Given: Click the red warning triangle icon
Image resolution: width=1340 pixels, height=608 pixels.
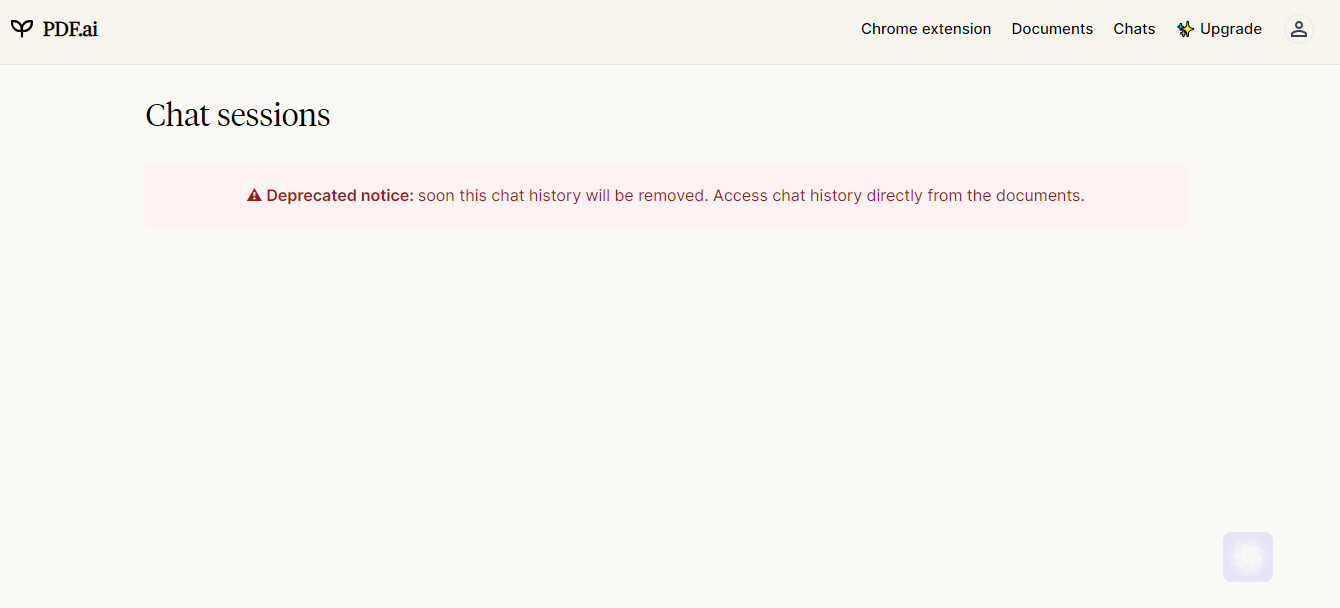Looking at the screenshot, I should pos(254,196).
